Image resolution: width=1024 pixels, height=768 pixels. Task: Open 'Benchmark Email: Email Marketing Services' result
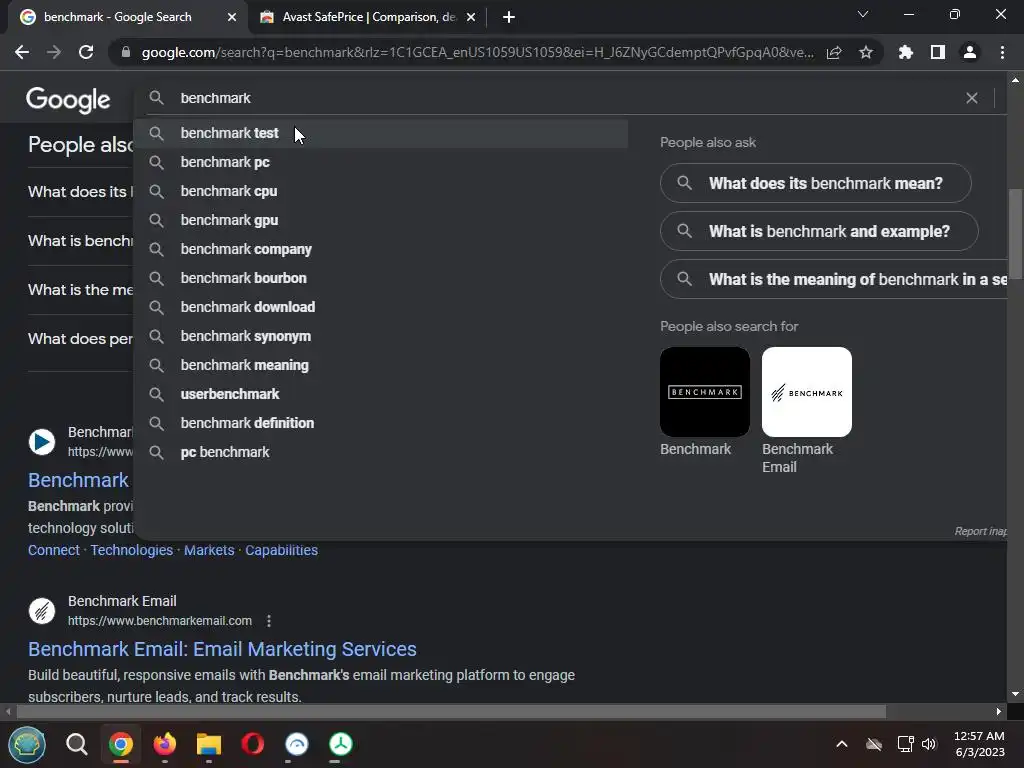[x=222, y=649]
